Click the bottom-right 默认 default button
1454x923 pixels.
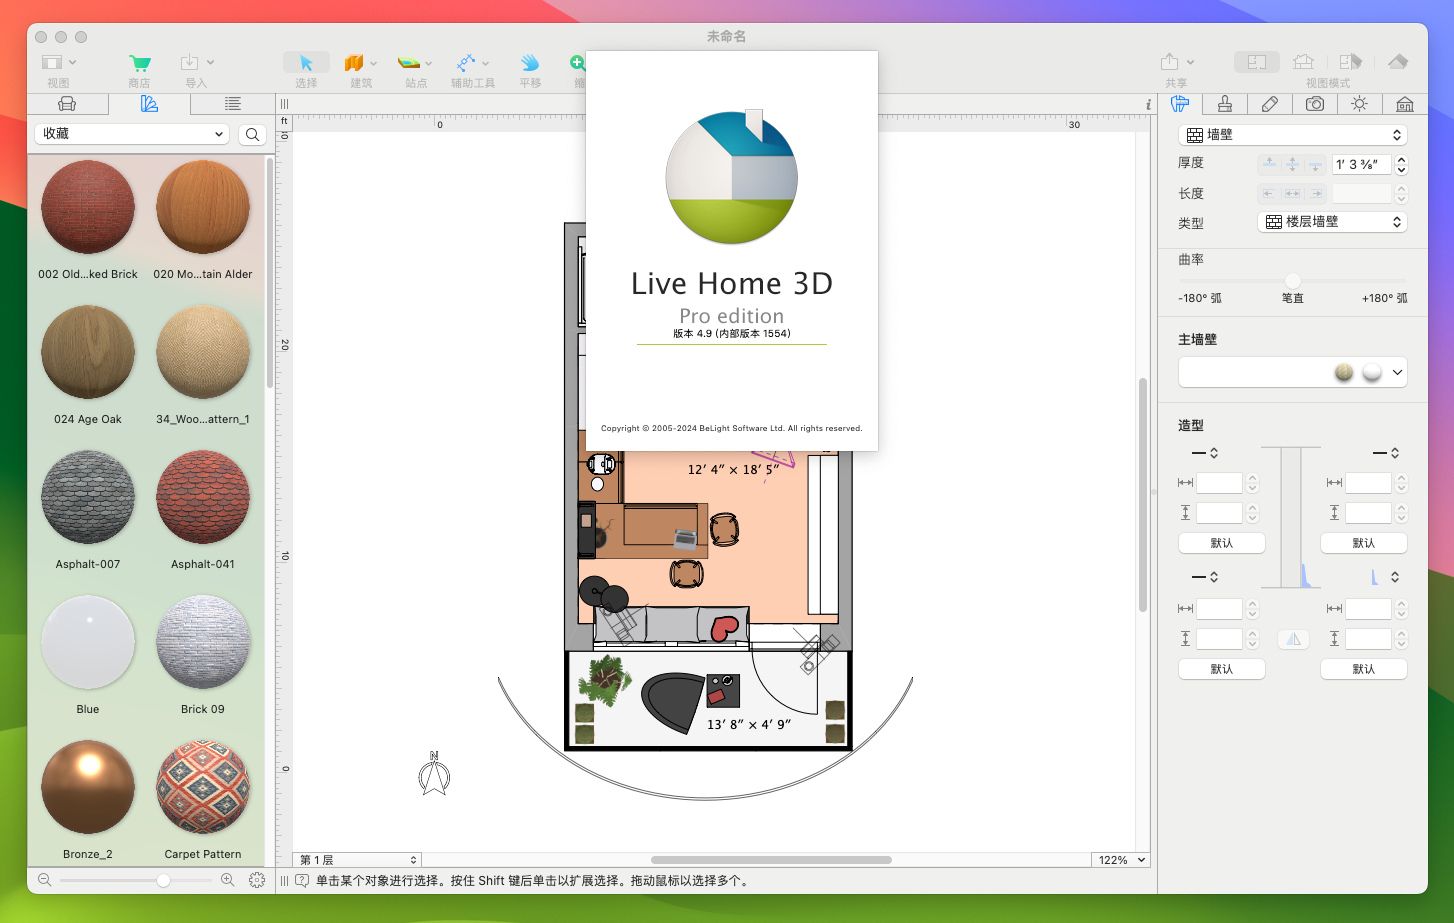(x=1364, y=669)
